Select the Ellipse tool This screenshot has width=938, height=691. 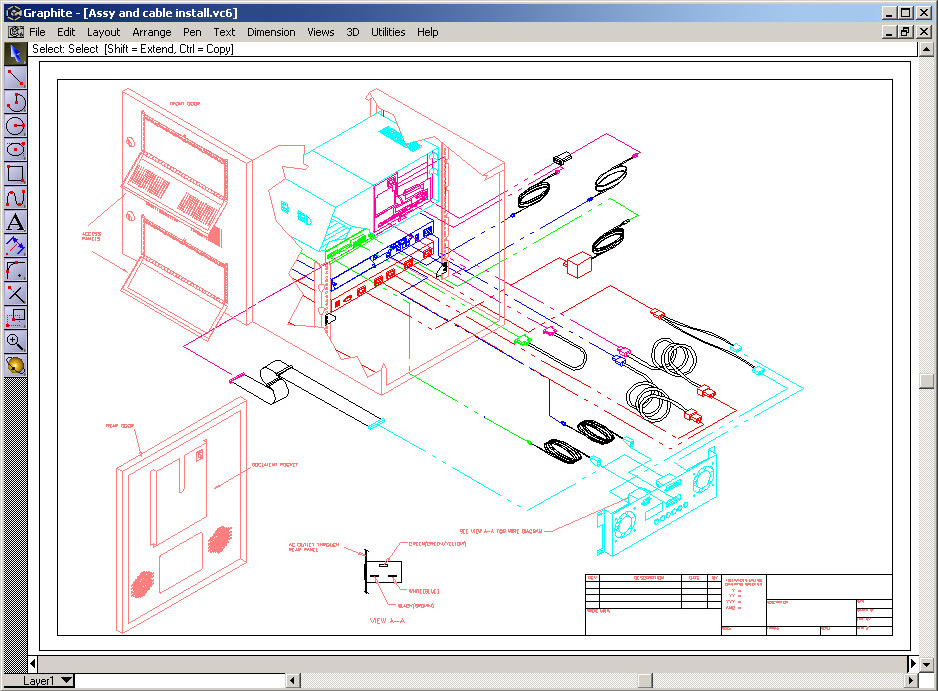coord(15,149)
